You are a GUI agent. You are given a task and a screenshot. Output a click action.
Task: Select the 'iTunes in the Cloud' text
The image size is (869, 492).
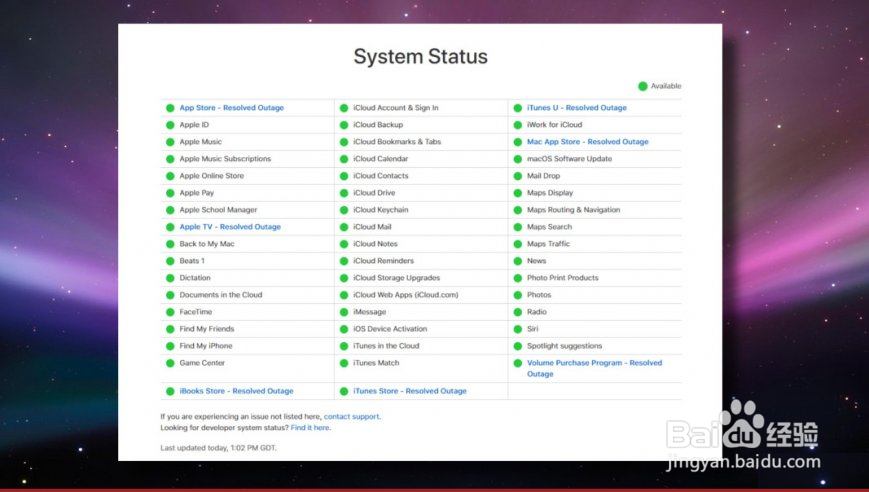click(x=386, y=346)
